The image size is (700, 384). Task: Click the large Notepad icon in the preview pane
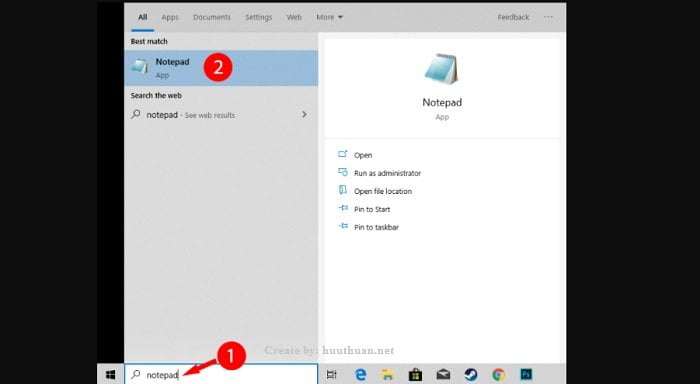pyautogui.click(x=442, y=69)
